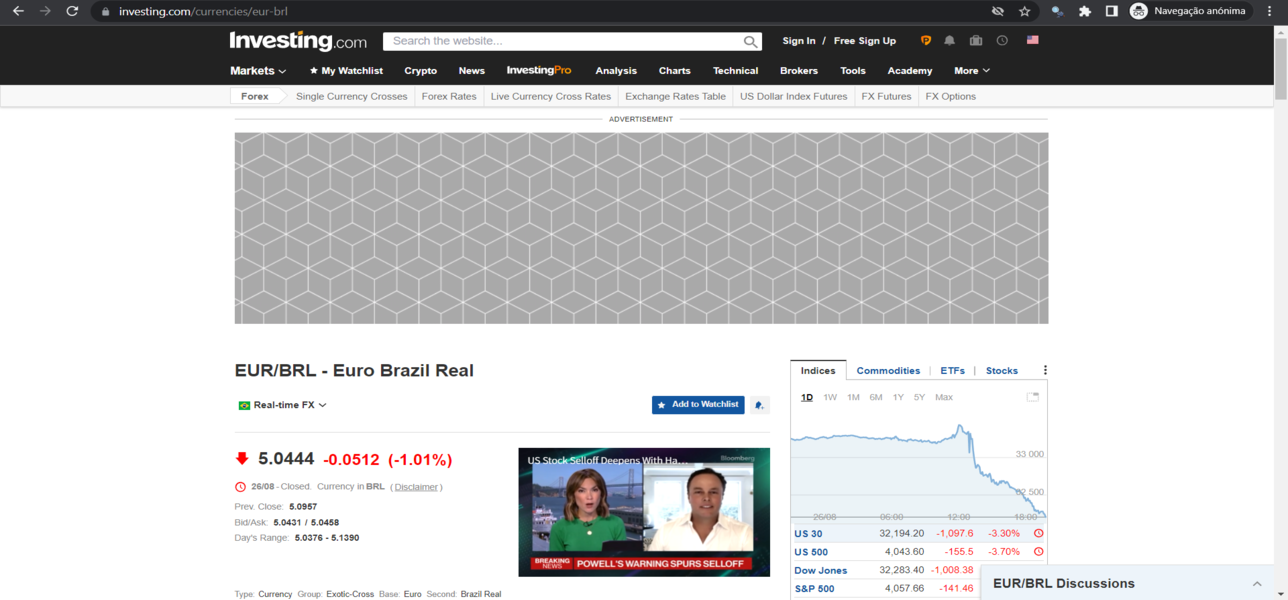Image resolution: width=1288 pixels, height=600 pixels.
Task: Switch to the ETFs tab
Action: click(953, 371)
